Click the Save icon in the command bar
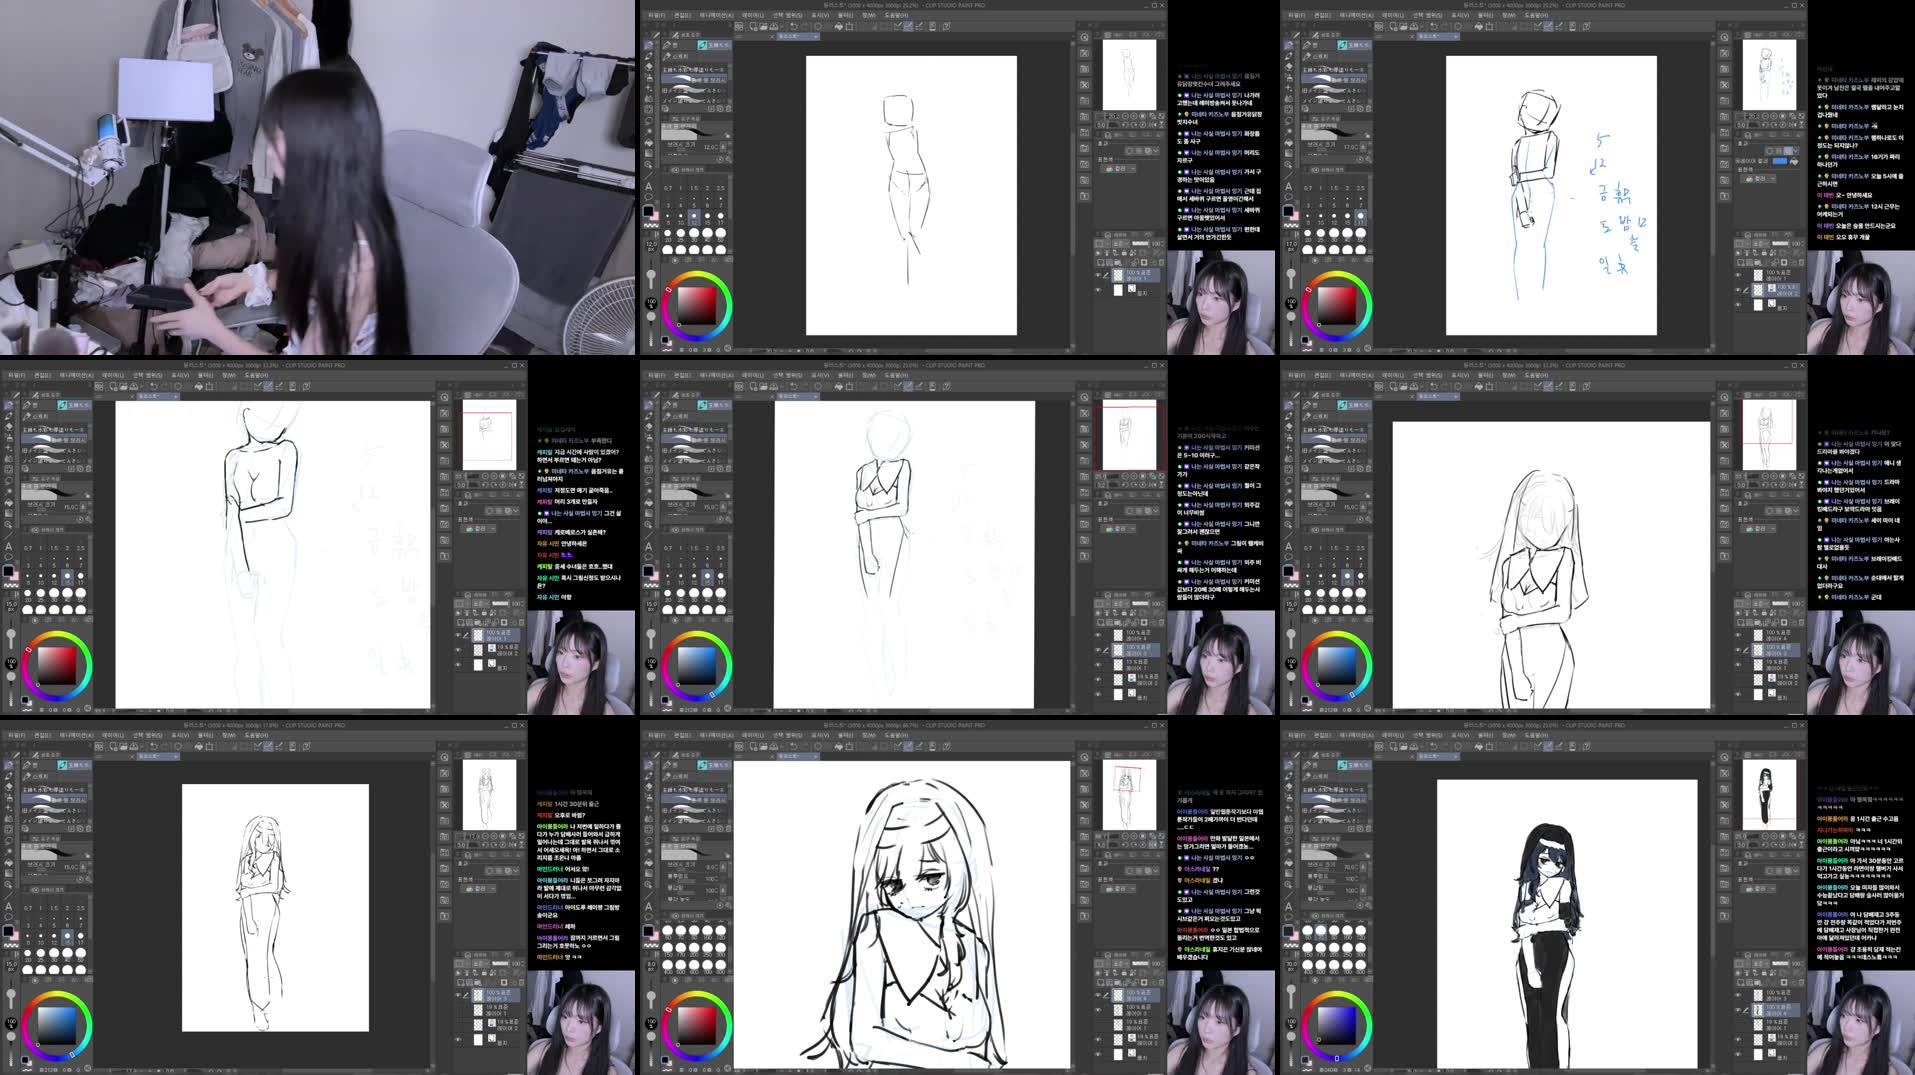The width and height of the screenshot is (1915, 1075). tap(764, 25)
